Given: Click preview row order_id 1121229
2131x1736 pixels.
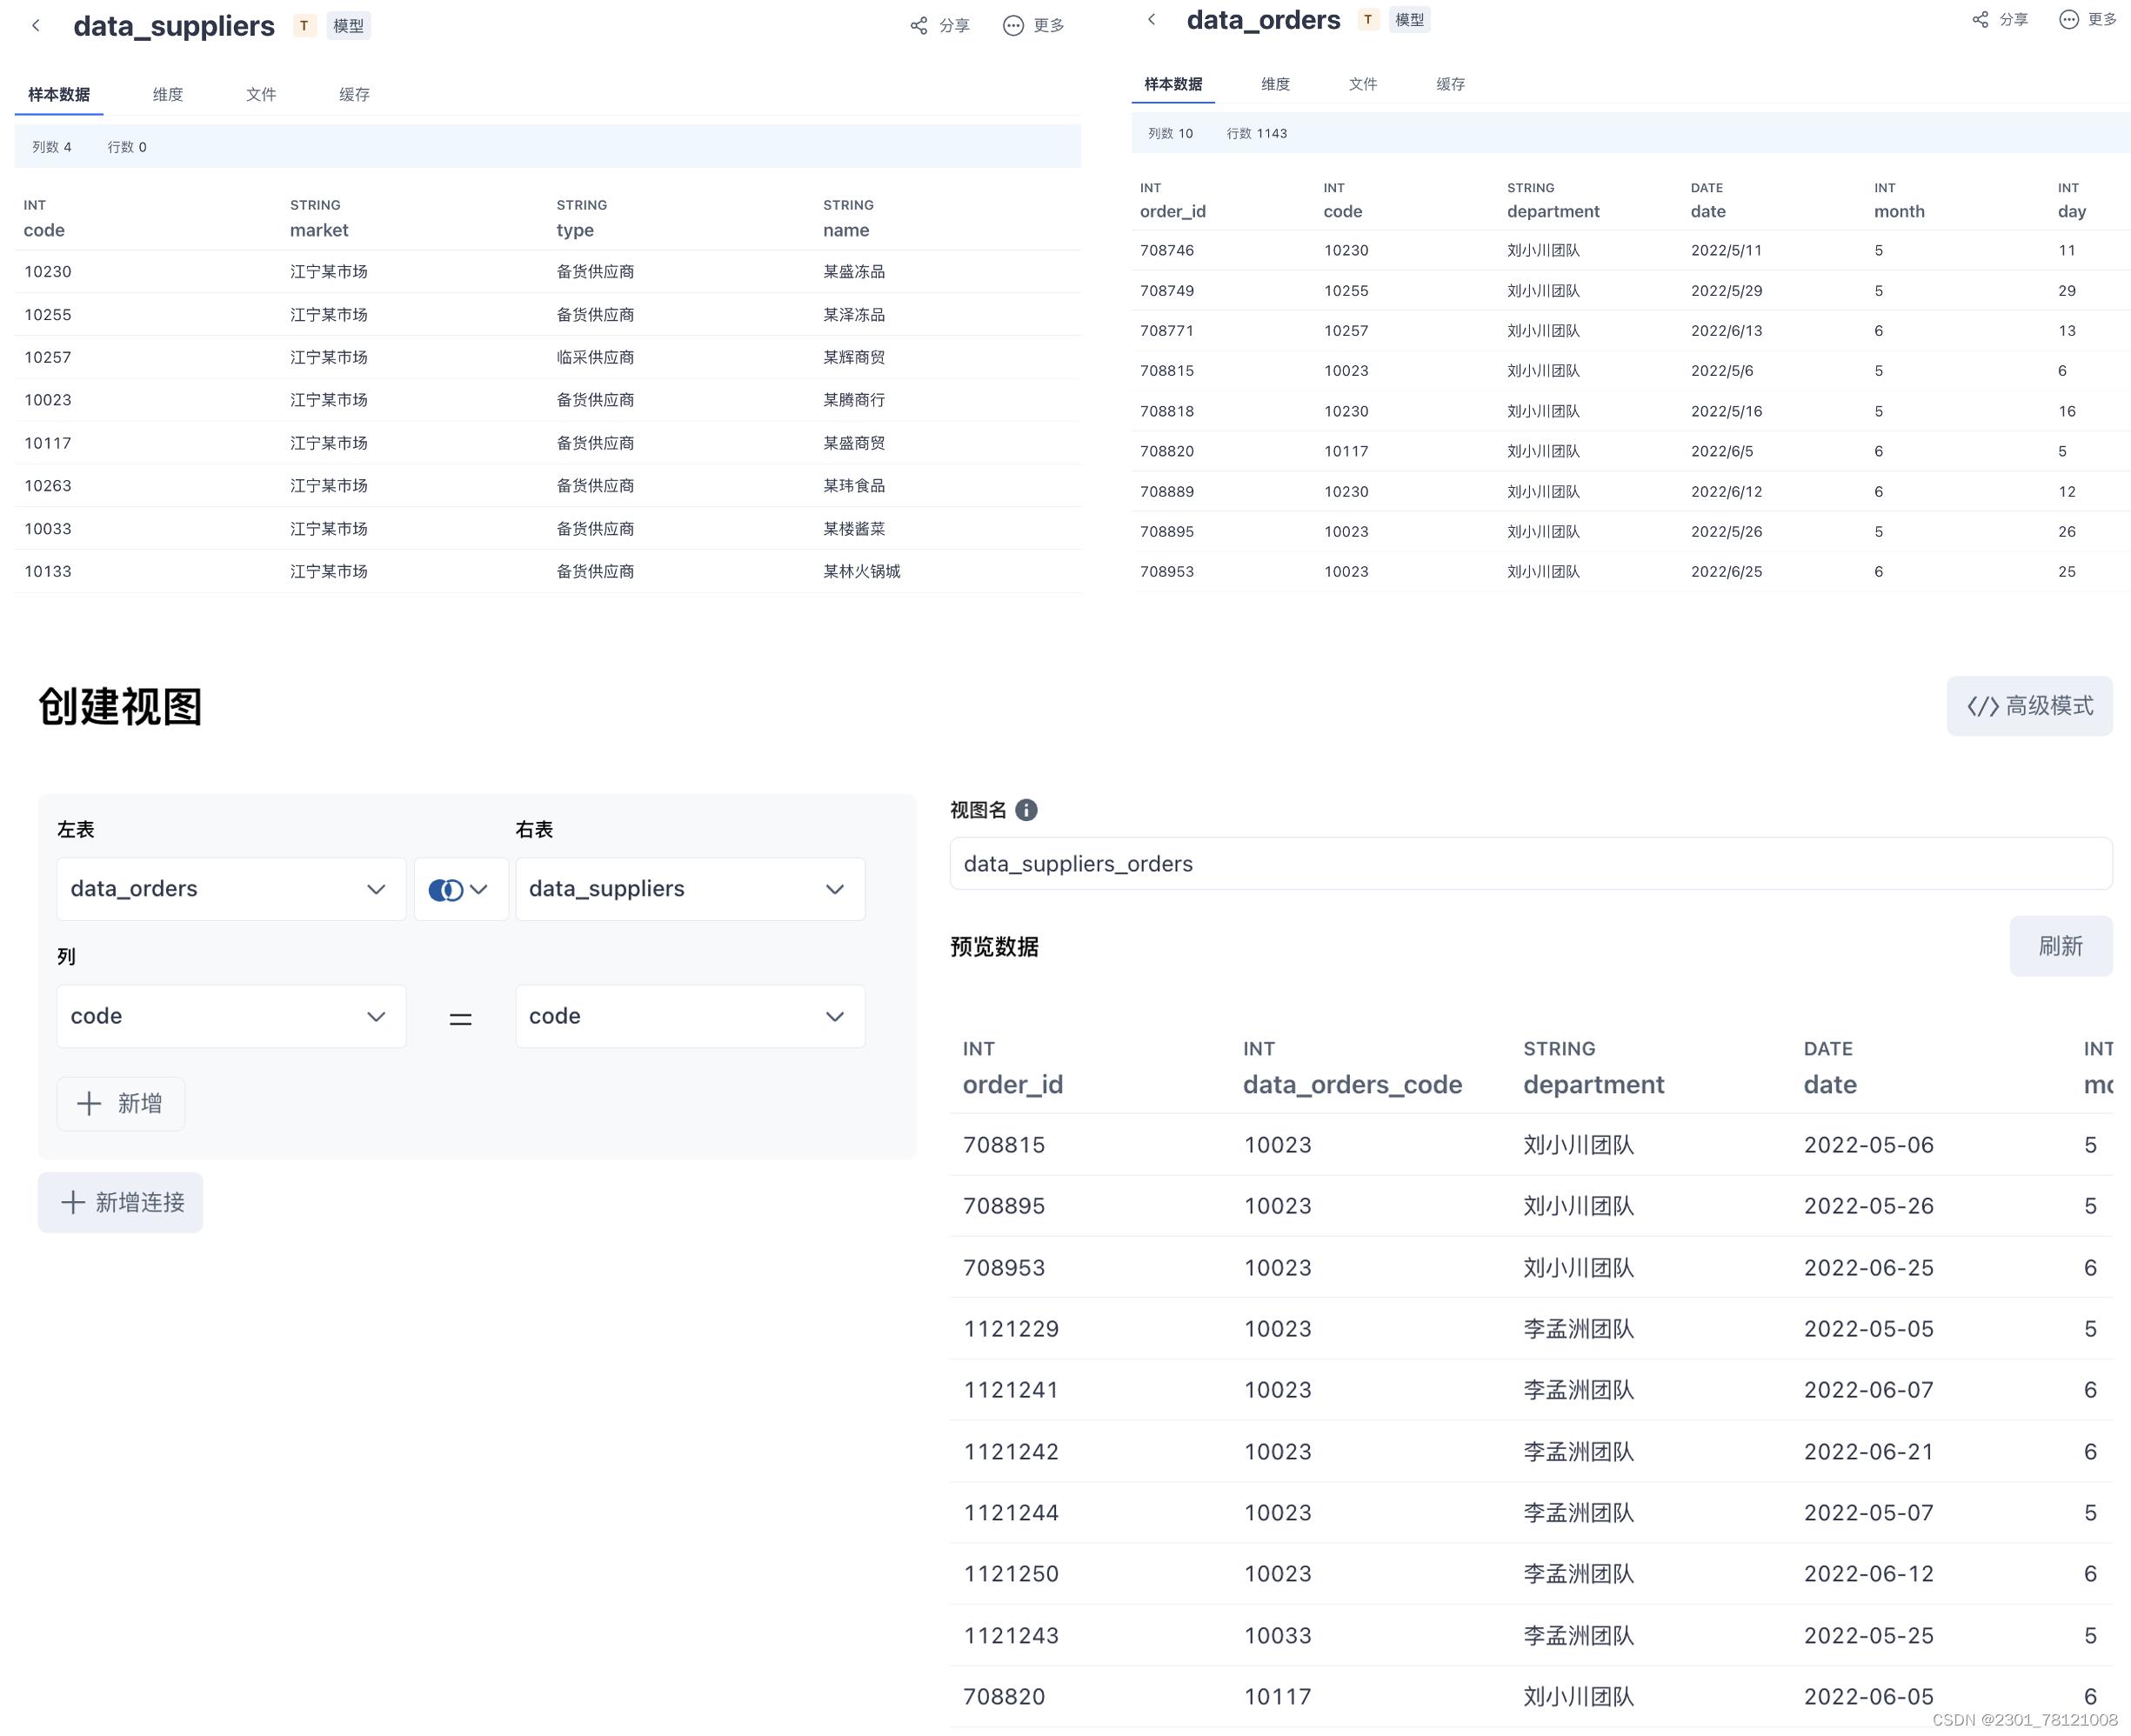Looking at the screenshot, I should pyautogui.click(x=1011, y=1329).
